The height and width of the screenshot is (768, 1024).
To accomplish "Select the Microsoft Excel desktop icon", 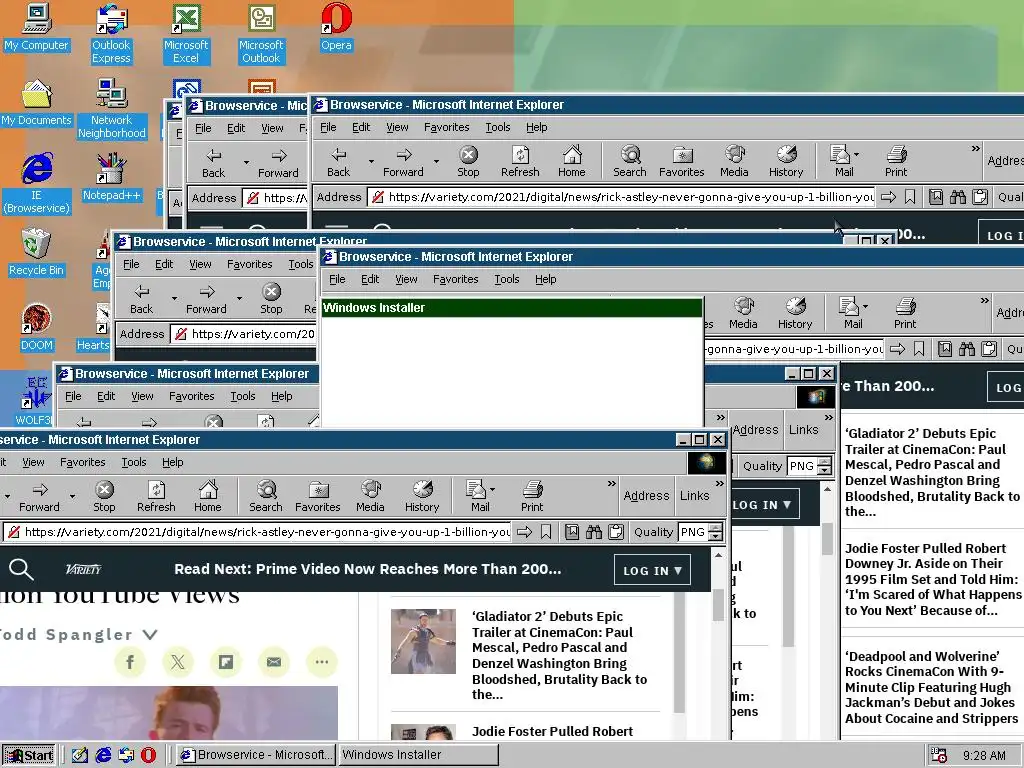I will pos(186,33).
